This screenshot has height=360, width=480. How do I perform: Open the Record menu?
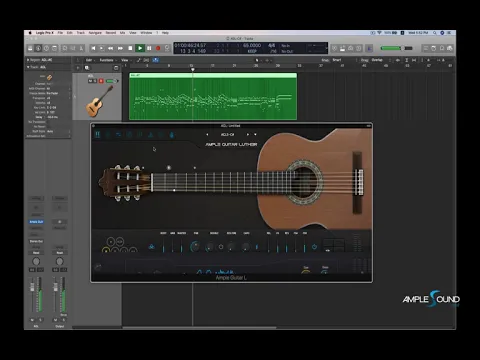111,33
